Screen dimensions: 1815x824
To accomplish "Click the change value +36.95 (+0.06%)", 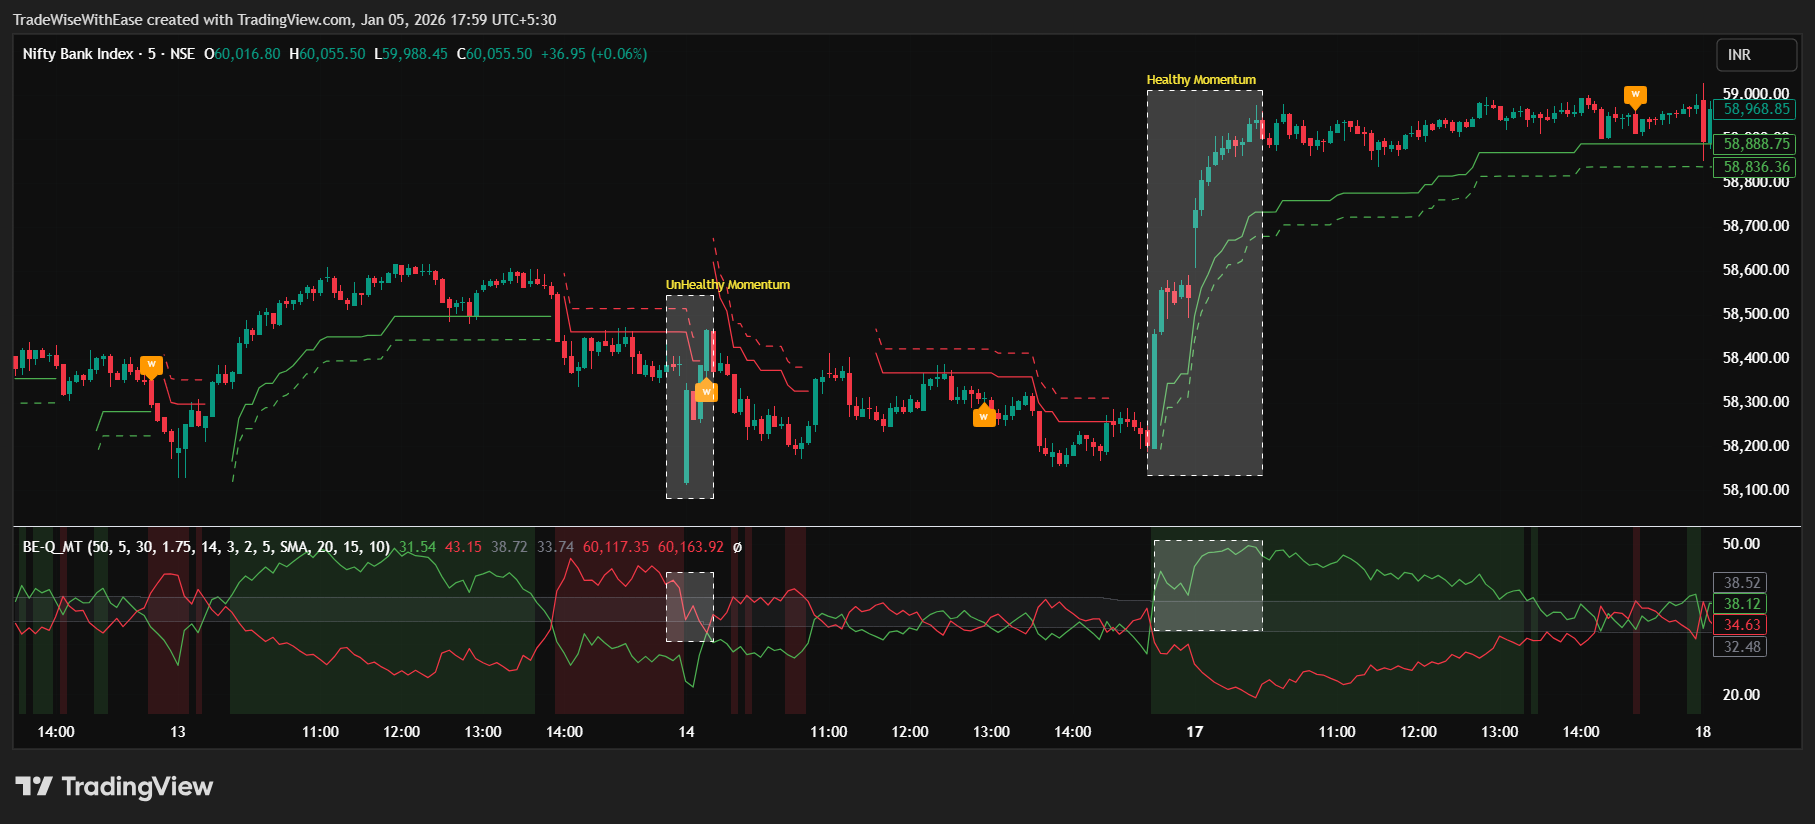I will 594,54.
